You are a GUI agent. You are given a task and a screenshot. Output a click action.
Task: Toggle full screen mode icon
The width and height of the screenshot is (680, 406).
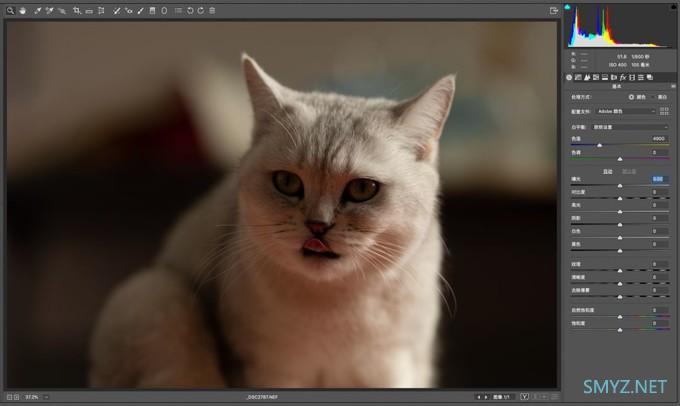click(553, 10)
